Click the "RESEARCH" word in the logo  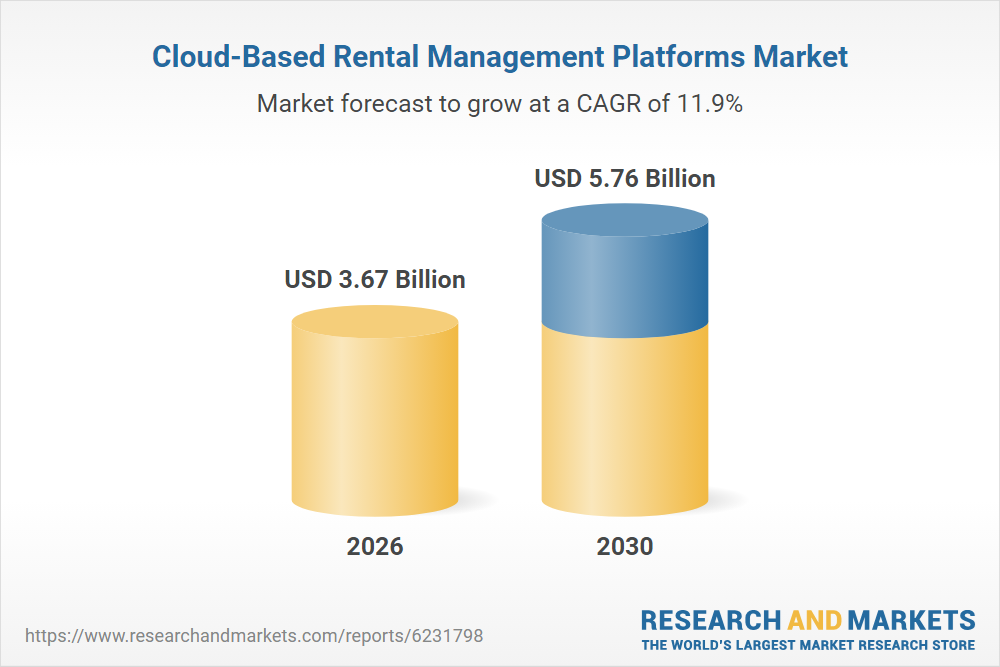[711, 619]
